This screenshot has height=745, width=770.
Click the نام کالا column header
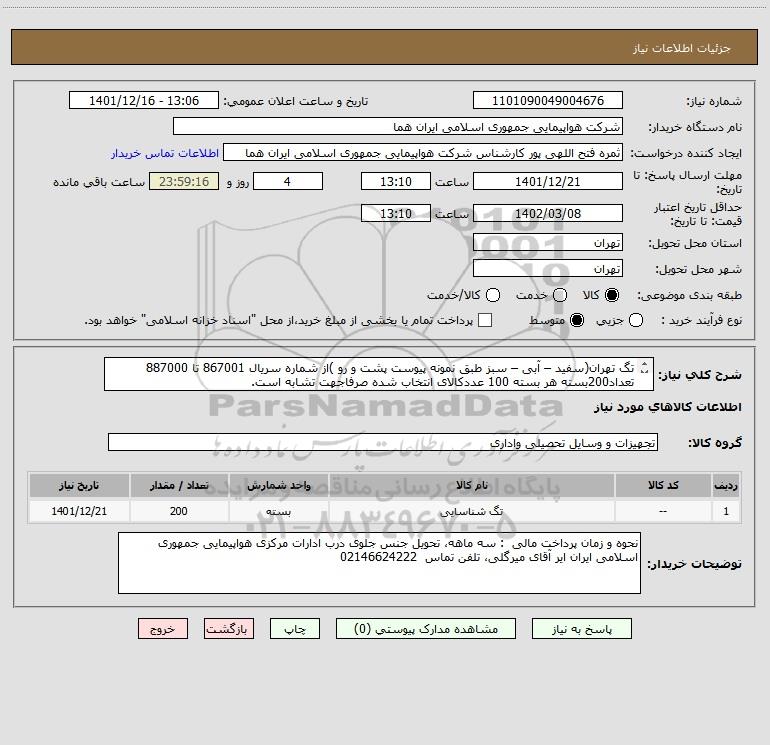pos(472,485)
